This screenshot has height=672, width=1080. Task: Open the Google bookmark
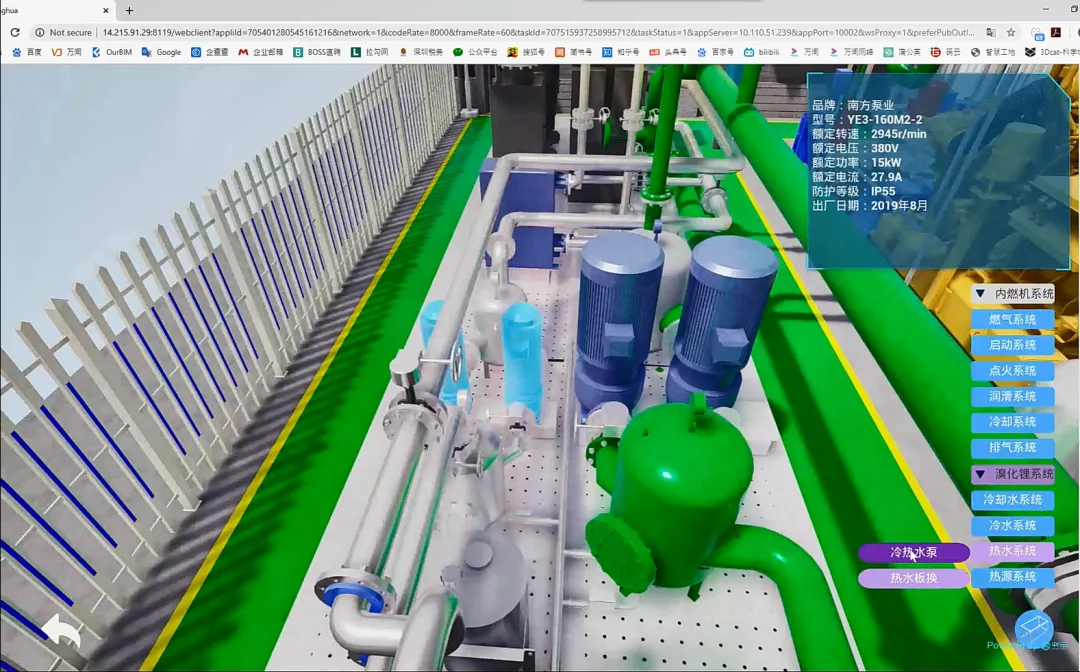point(161,52)
